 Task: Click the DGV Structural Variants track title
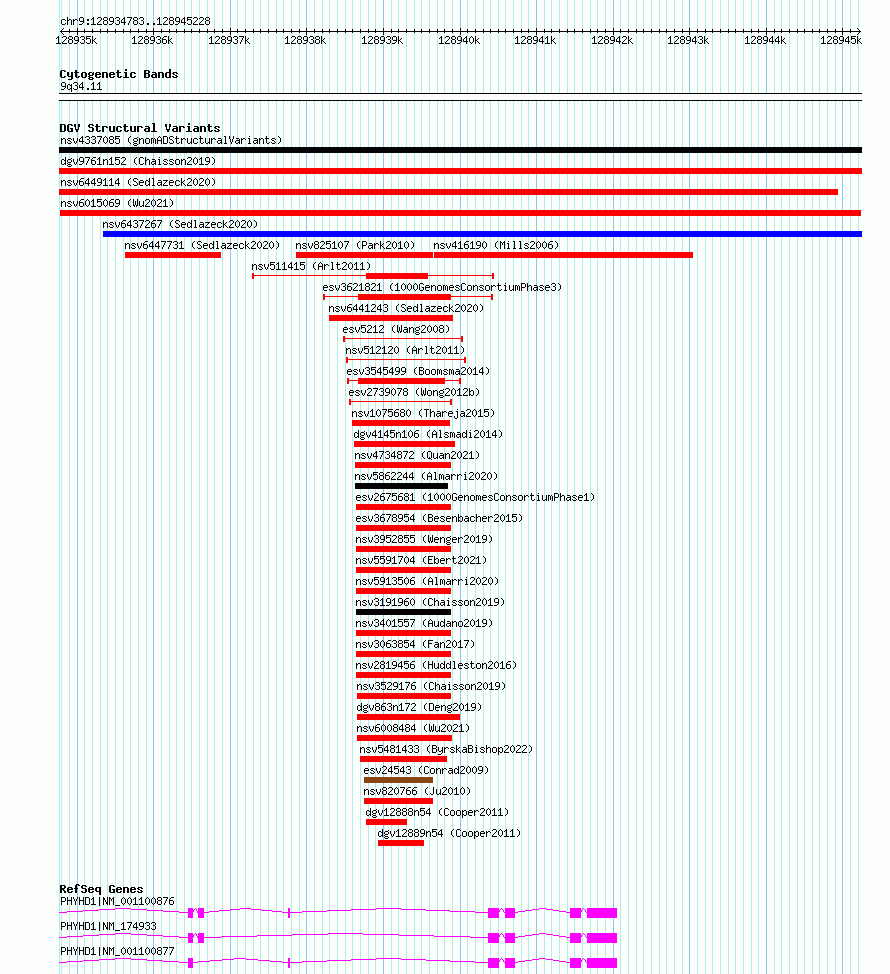pos(140,128)
